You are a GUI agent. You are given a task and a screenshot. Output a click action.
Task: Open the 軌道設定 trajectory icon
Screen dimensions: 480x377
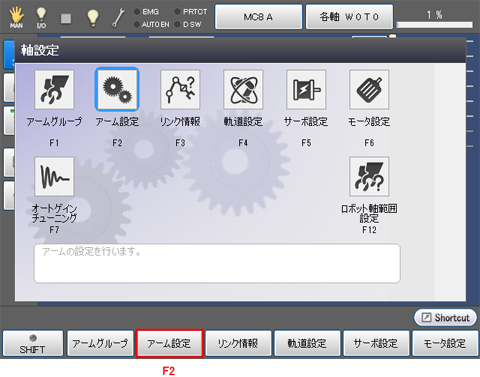[243, 90]
